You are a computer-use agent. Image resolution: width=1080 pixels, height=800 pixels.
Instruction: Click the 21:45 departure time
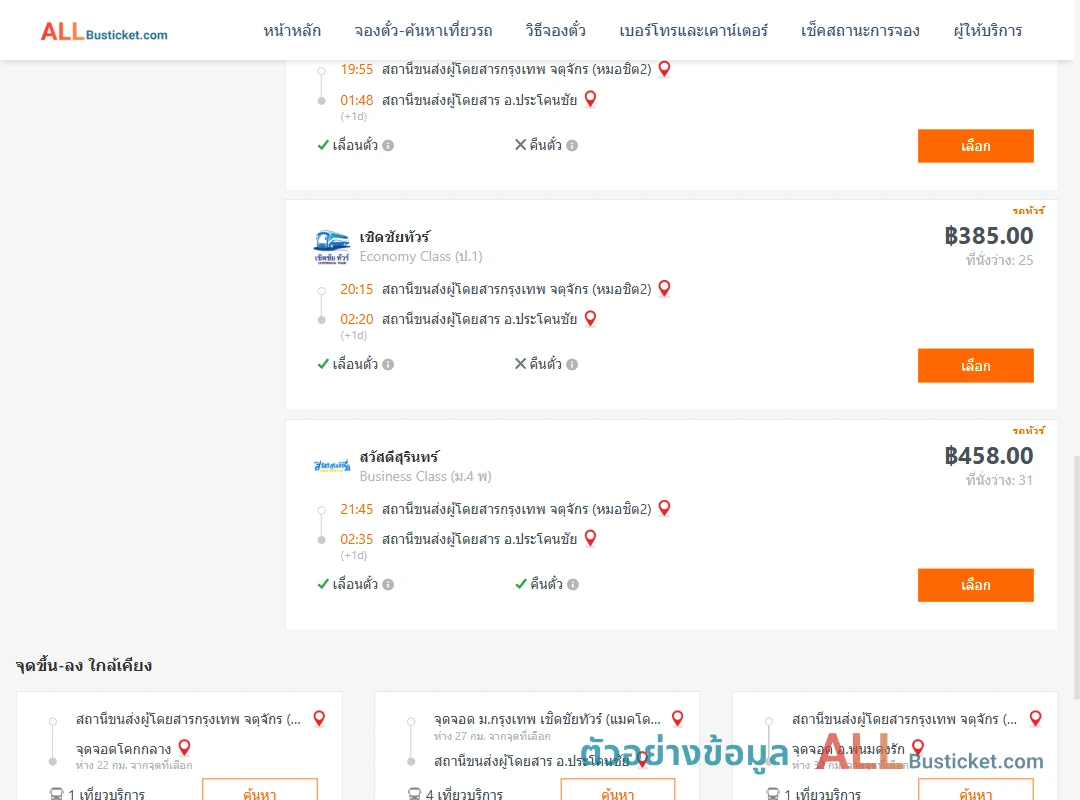pyautogui.click(x=356, y=509)
